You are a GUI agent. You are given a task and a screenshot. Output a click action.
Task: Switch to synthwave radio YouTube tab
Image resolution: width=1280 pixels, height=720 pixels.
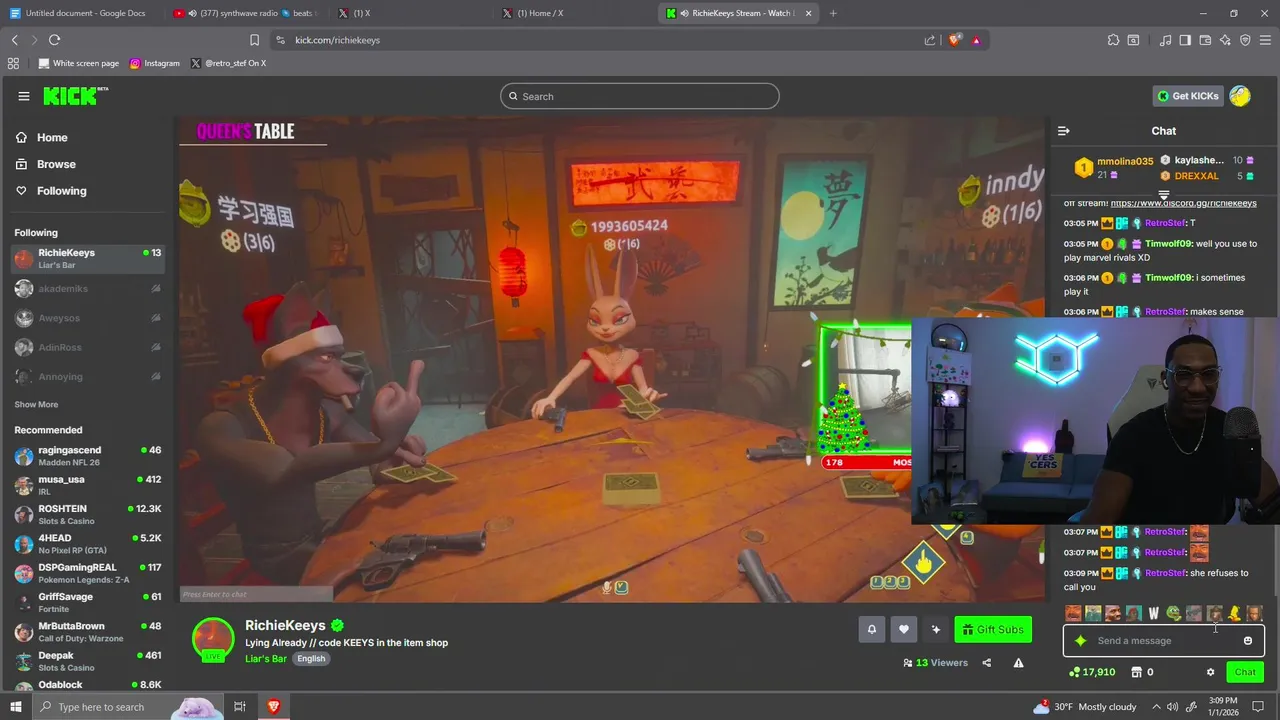click(x=245, y=13)
